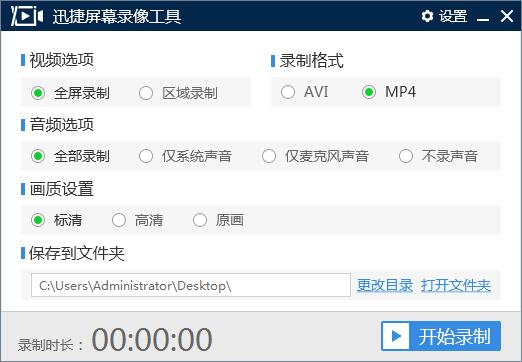Select 区域录制 region recording
The height and width of the screenshot is (362, 522).
point(178,93)
